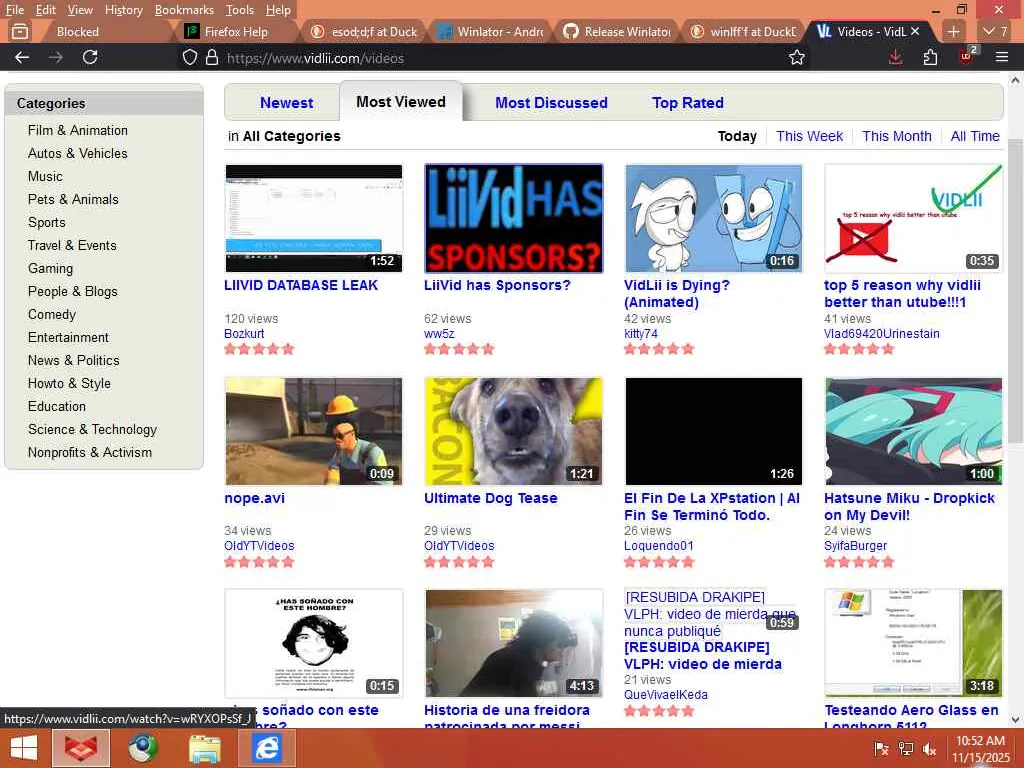Click the address bar URL field
Screen dimensions: 1024x768
point(483,57)
